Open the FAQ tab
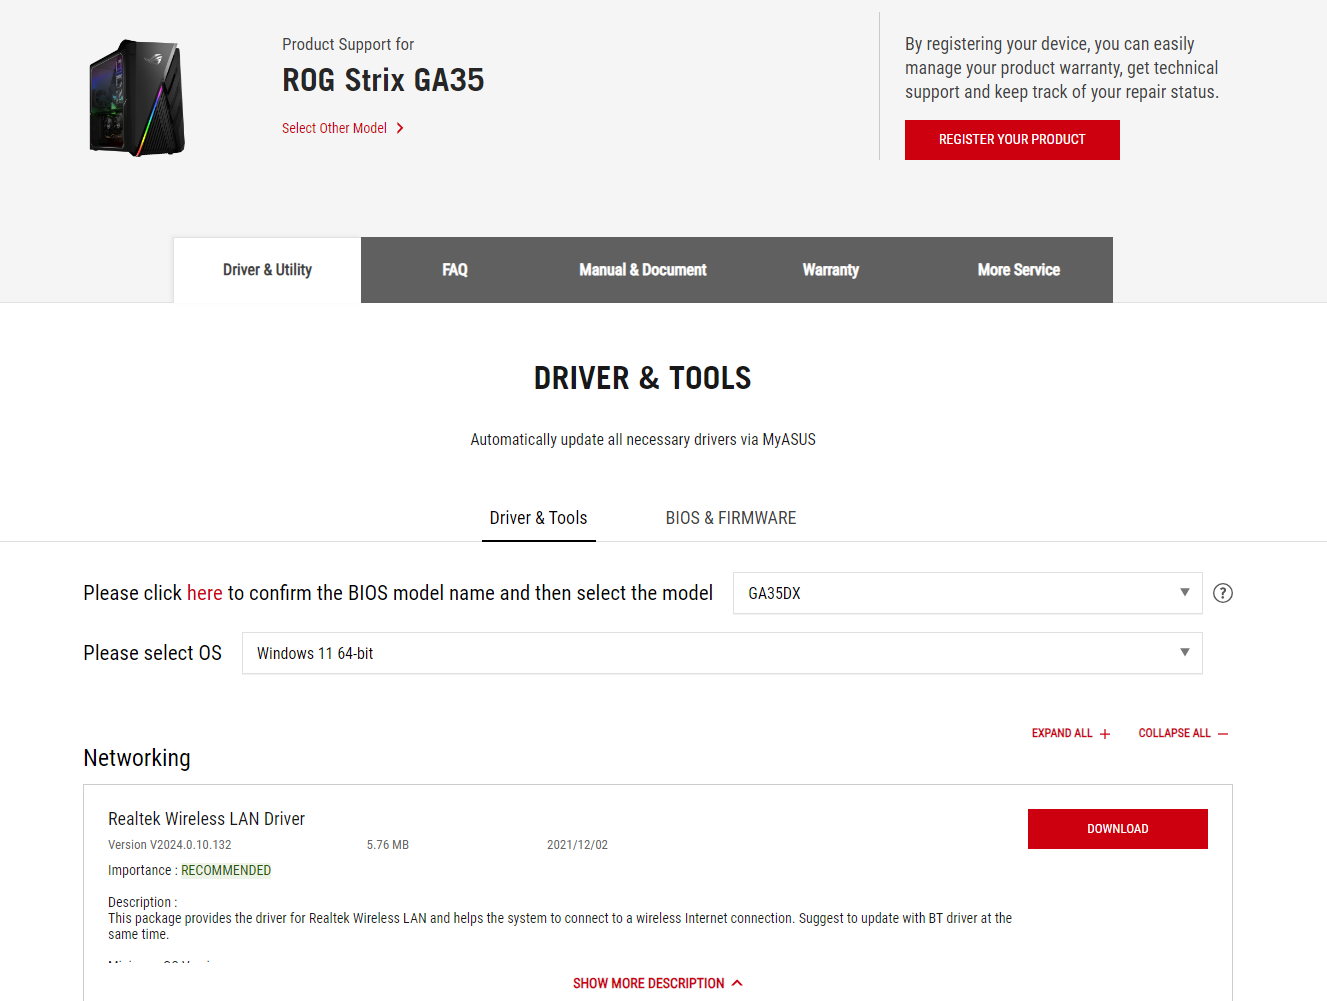The width and height of the screenshot is (1327, 1001). pyautogui.click(x=455, y=270)
